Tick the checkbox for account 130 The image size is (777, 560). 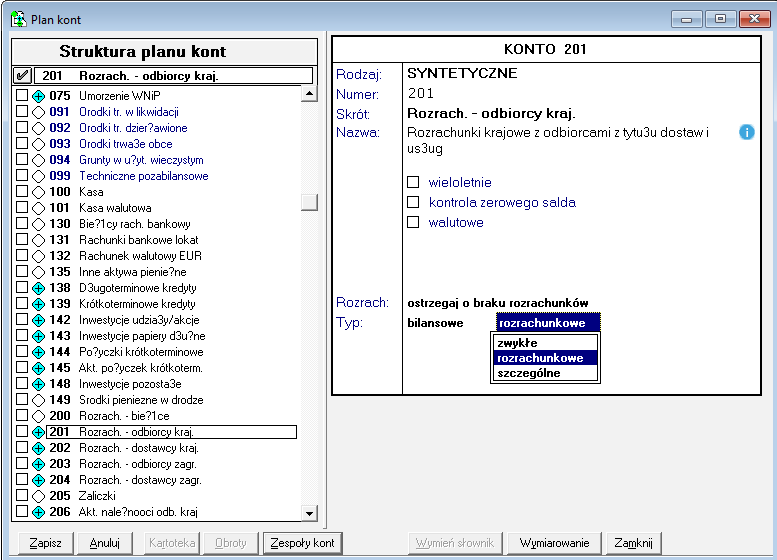(22, 224)
